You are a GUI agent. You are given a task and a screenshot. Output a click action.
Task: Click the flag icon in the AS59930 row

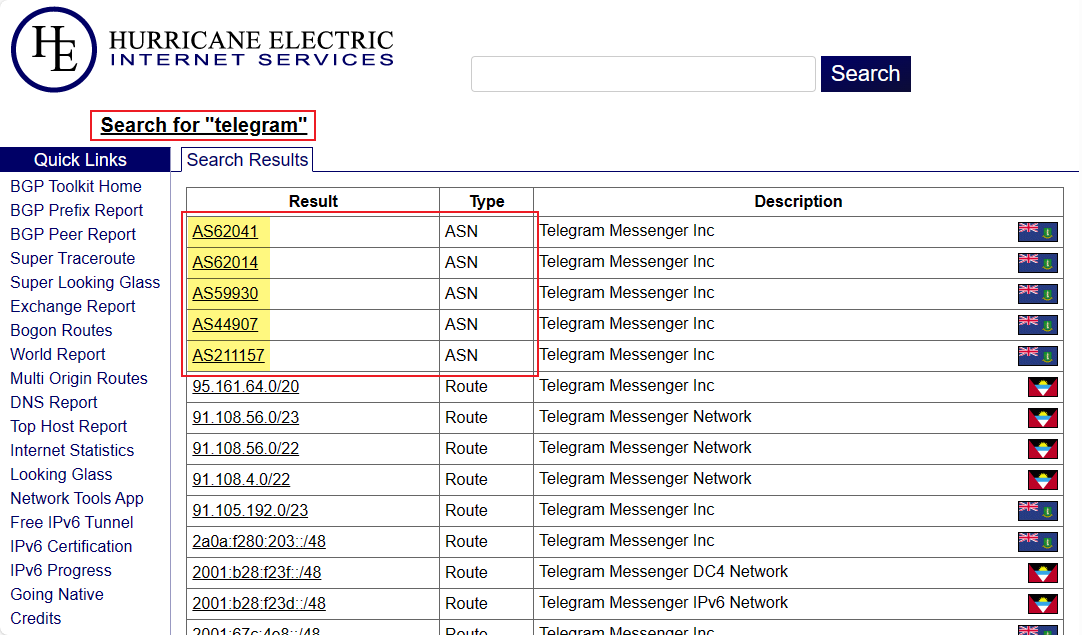point(1037,294)
